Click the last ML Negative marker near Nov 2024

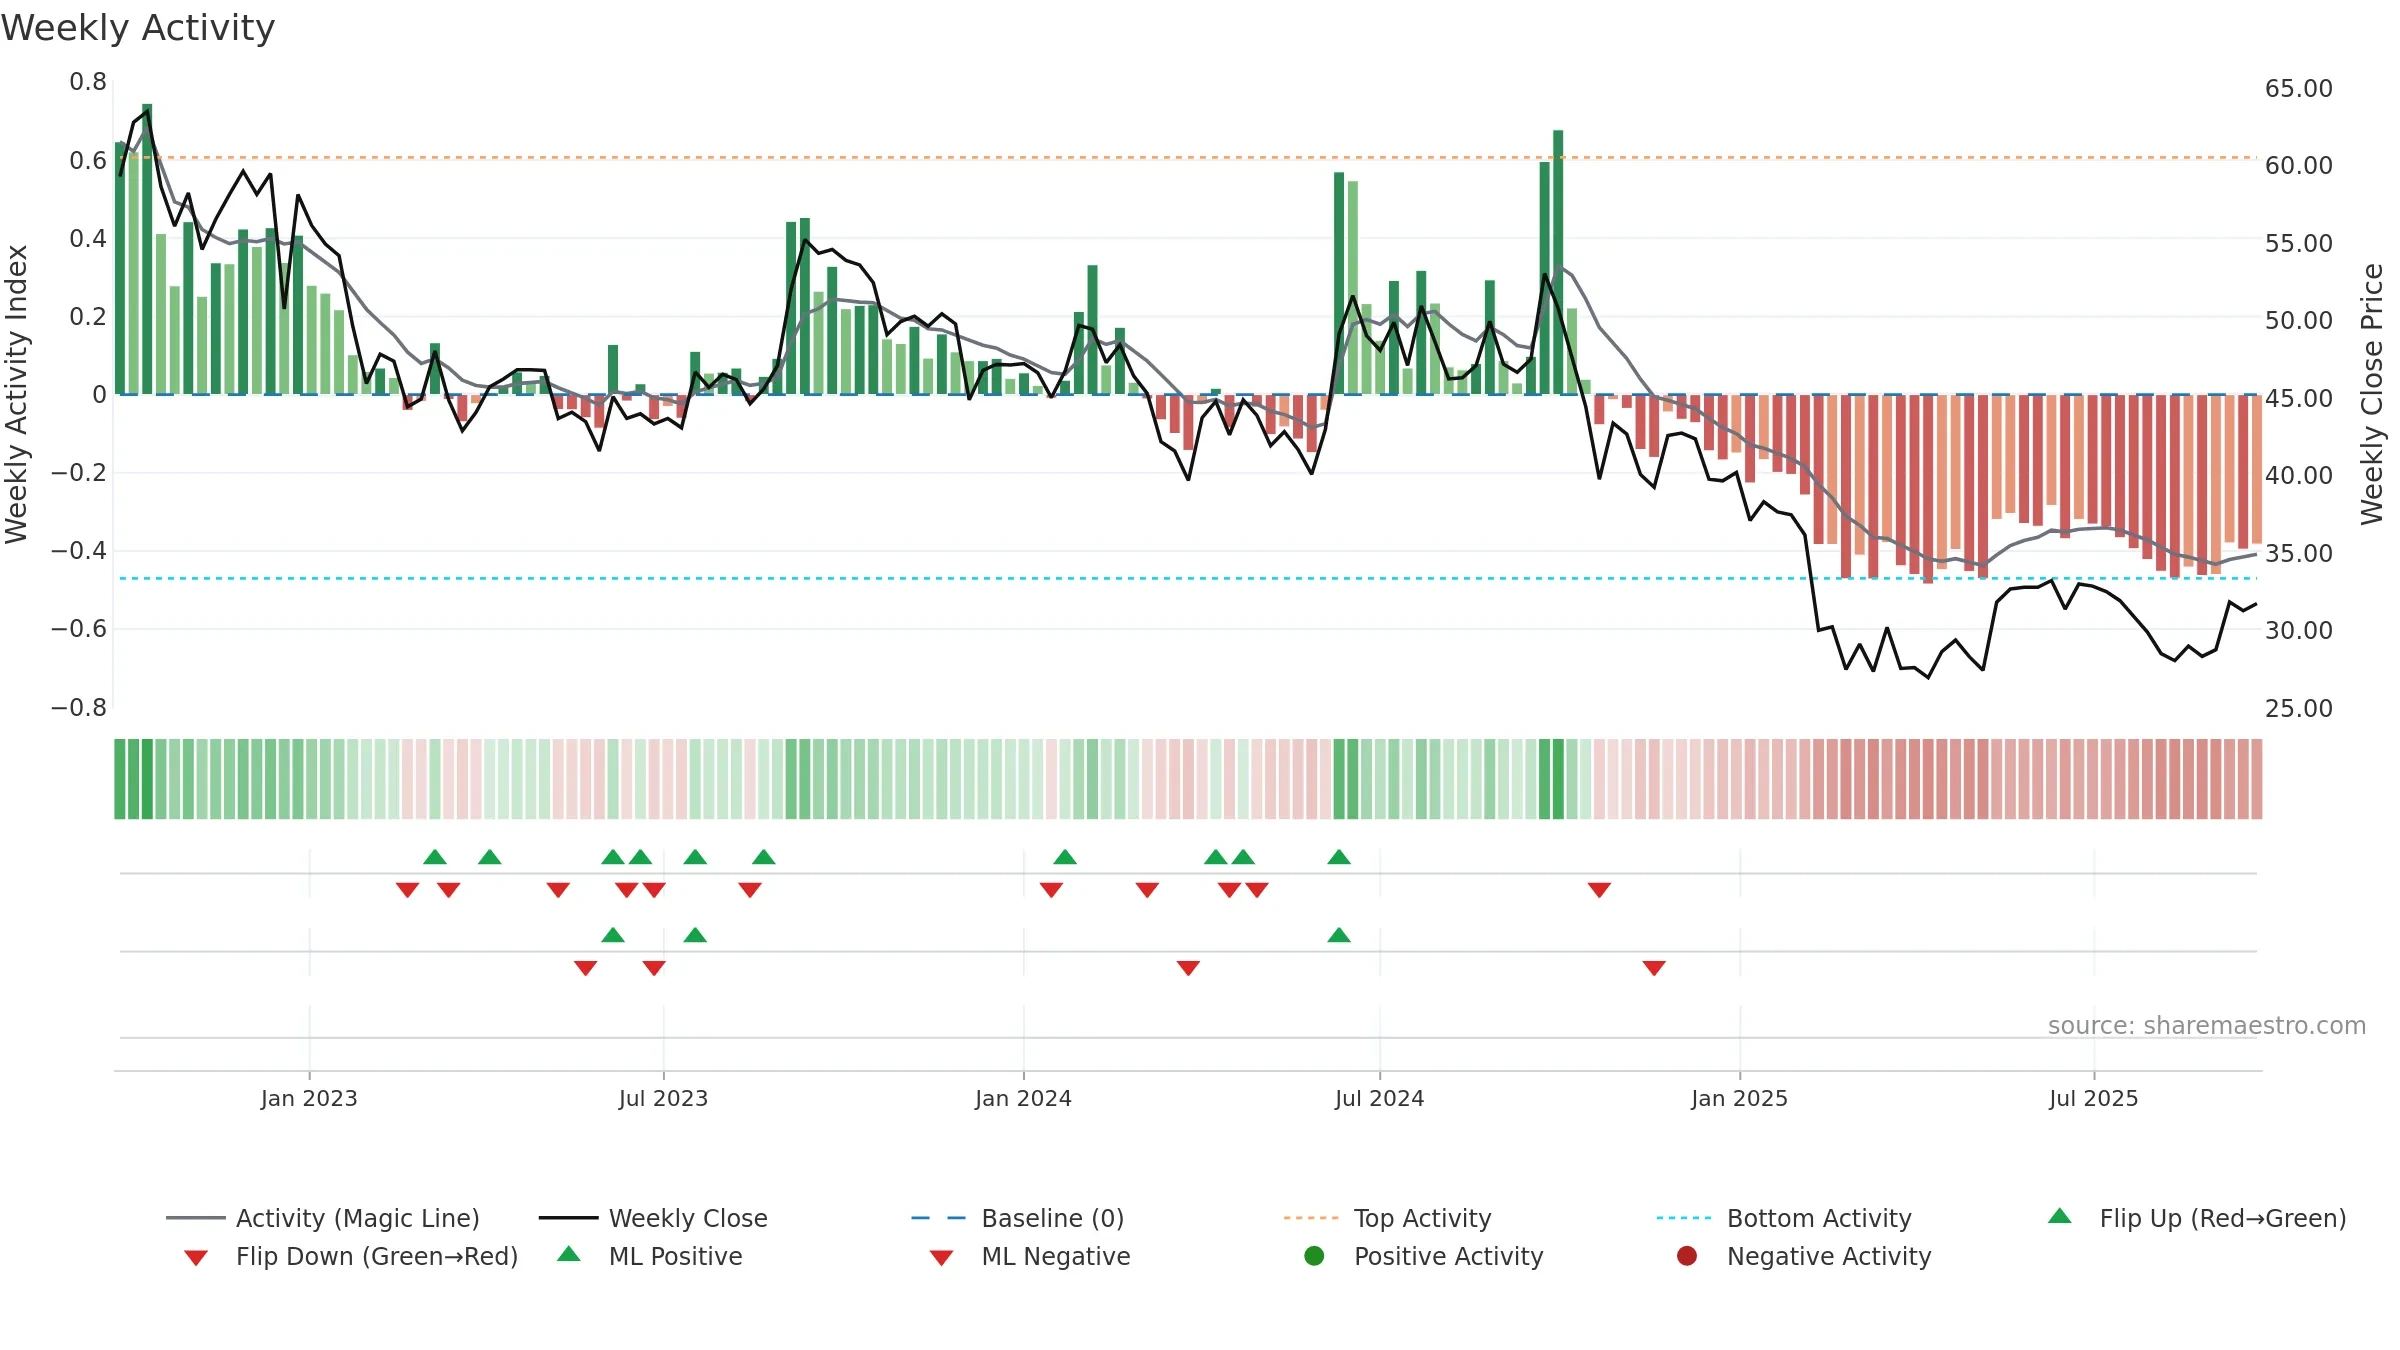click(1654, 967)
